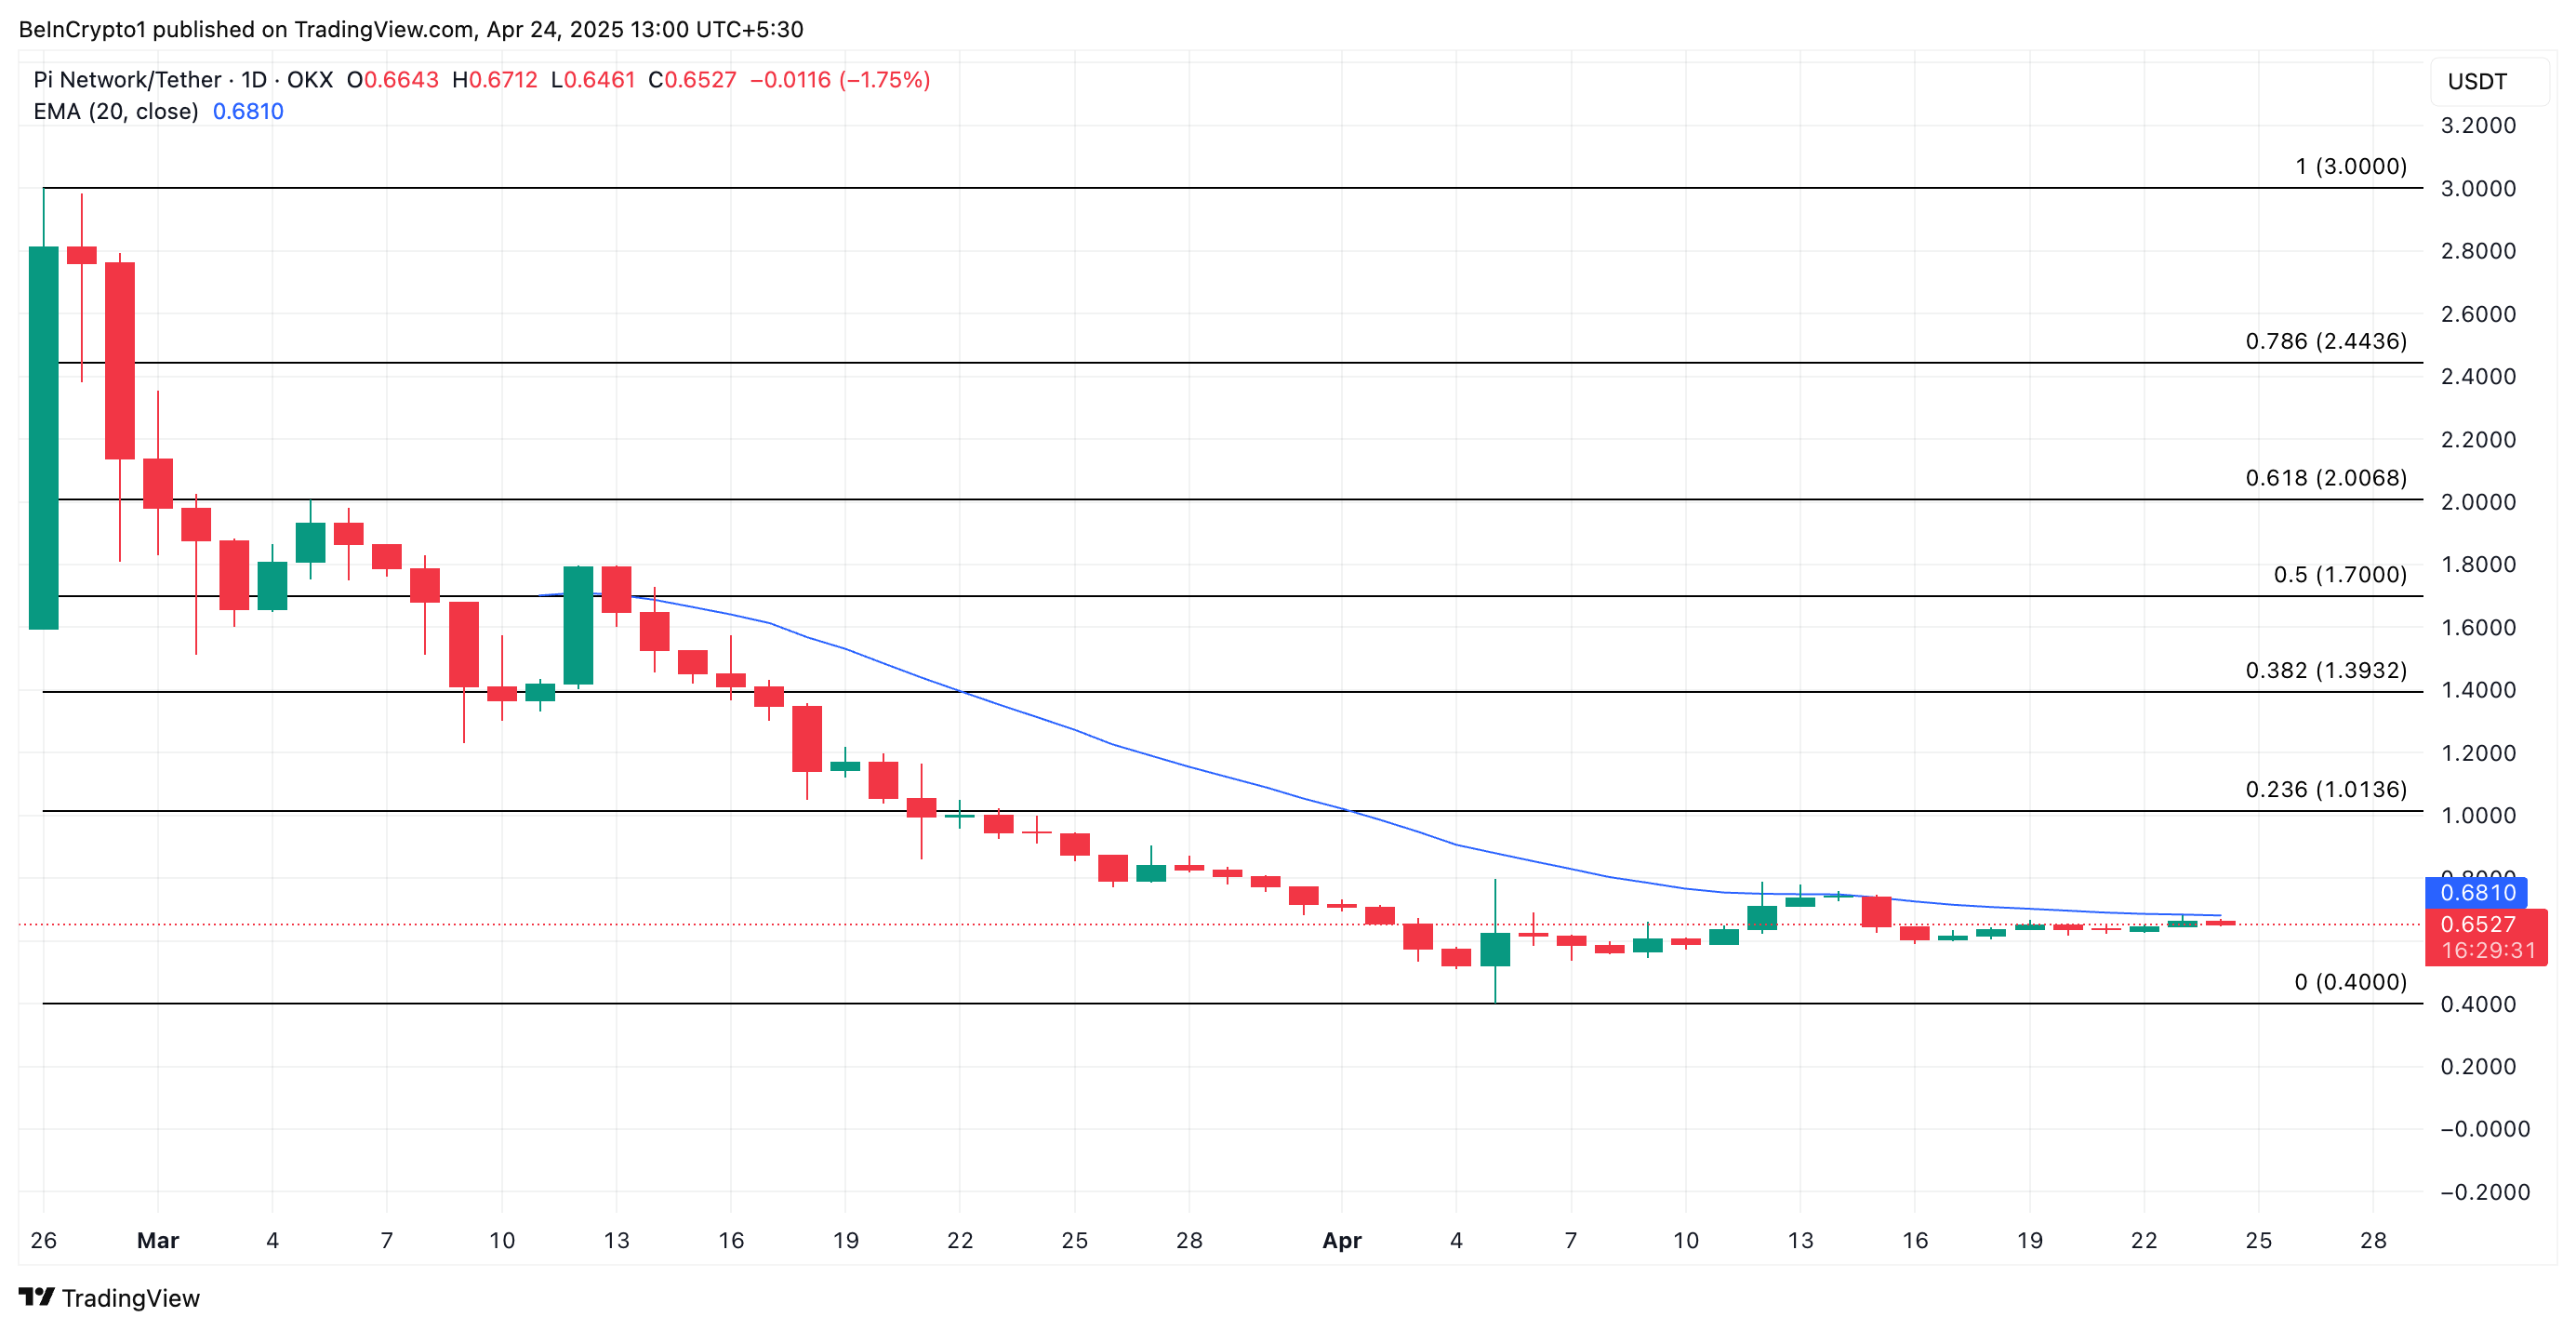
Task: Click the red 0.6527 current price tag
Action: pos(2476,924)
